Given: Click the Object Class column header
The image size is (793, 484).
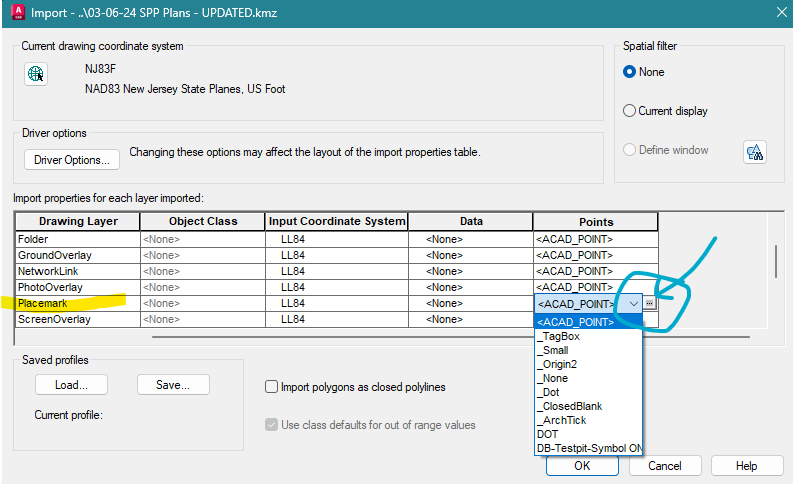Looking at the screenshot, I should 203,222.
